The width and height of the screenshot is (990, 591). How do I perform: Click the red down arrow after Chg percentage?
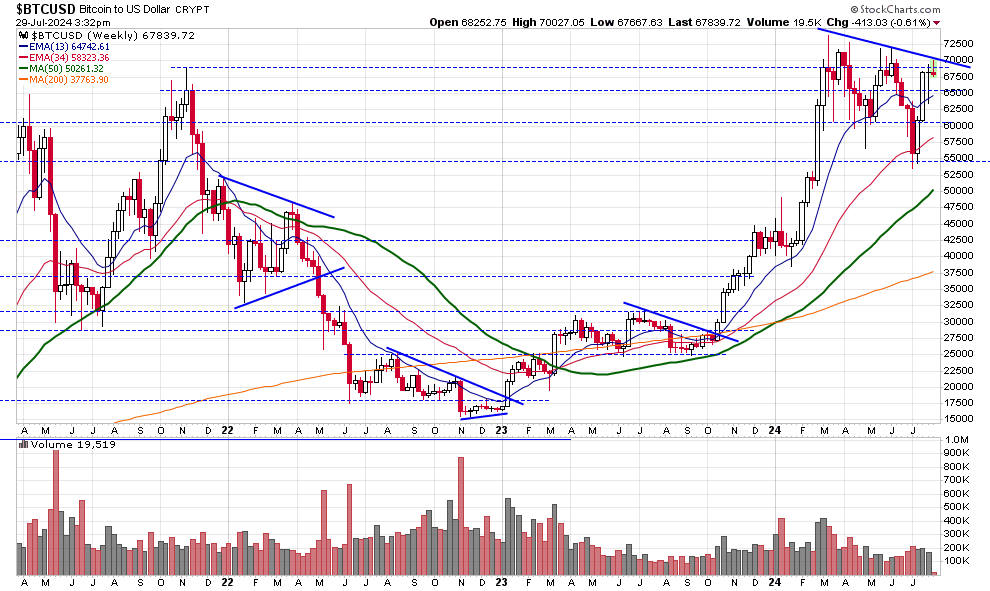pos(936,23)
